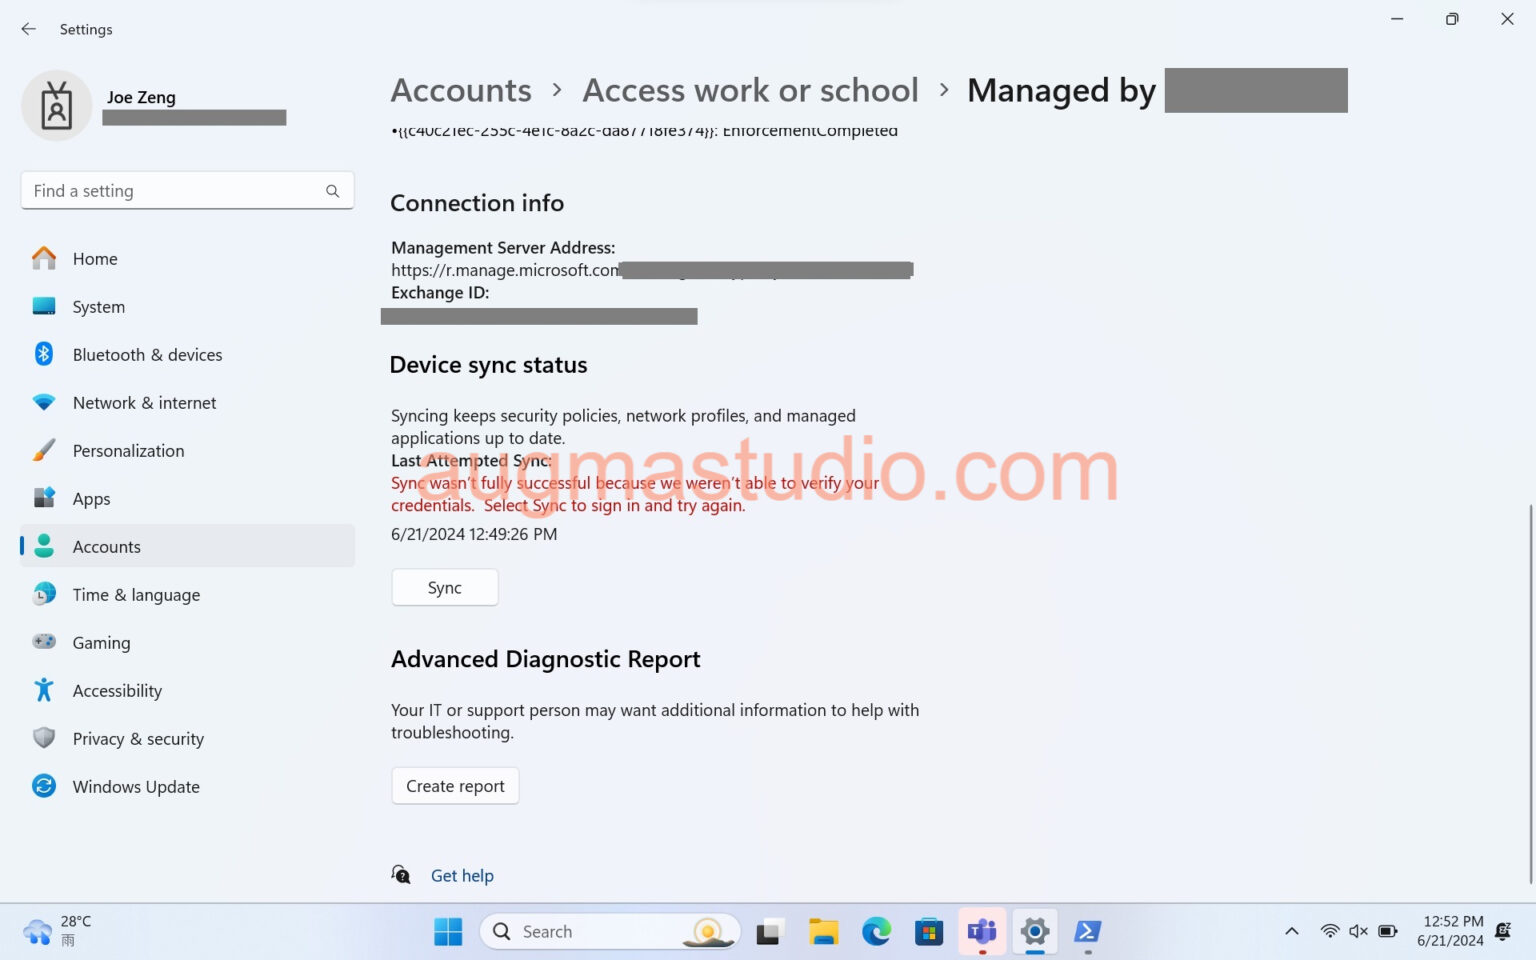
Task: Click the Create report button
Action: 455,785
